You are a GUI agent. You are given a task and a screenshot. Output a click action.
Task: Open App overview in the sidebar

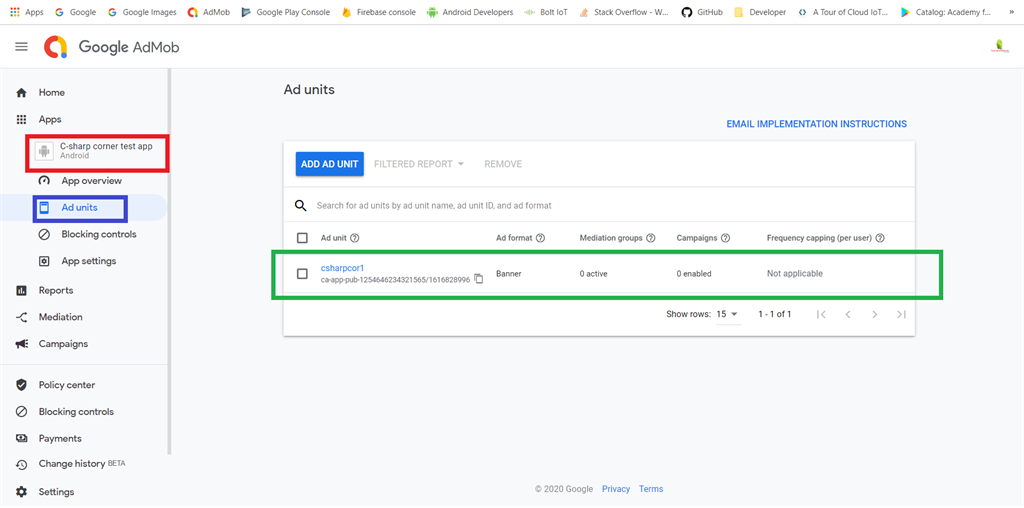pyautogui.click(x=91, y=181)
